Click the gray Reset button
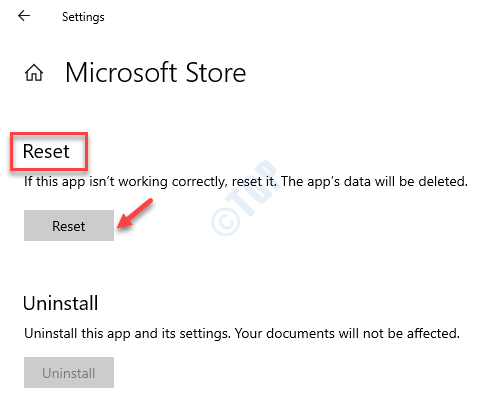This screenshot has height=400, width=492. [69, 225]
